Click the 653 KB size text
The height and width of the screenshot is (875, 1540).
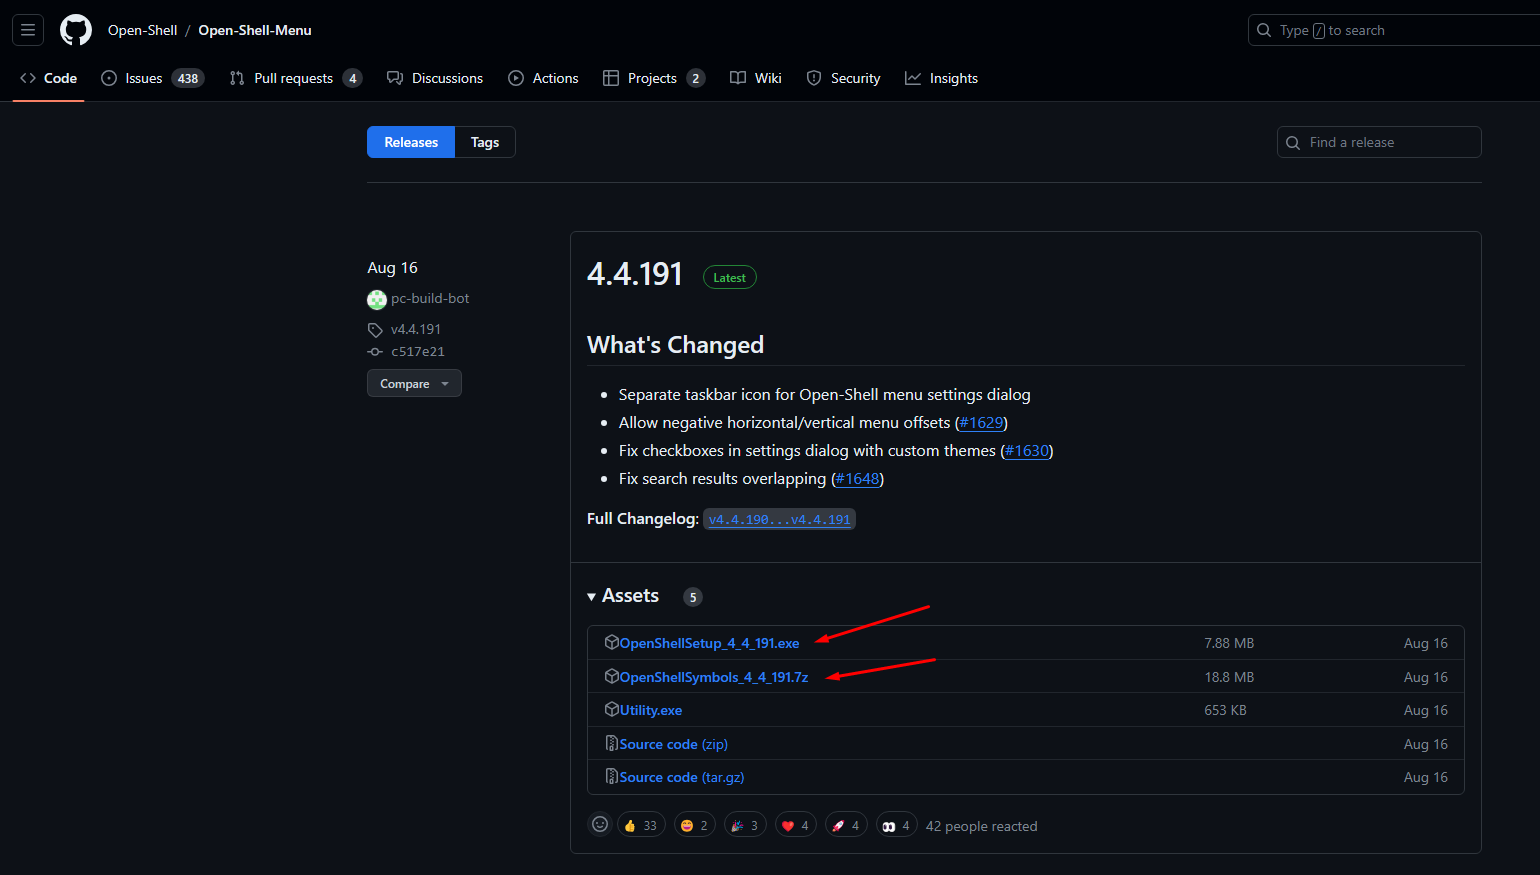pos(1225,710)
